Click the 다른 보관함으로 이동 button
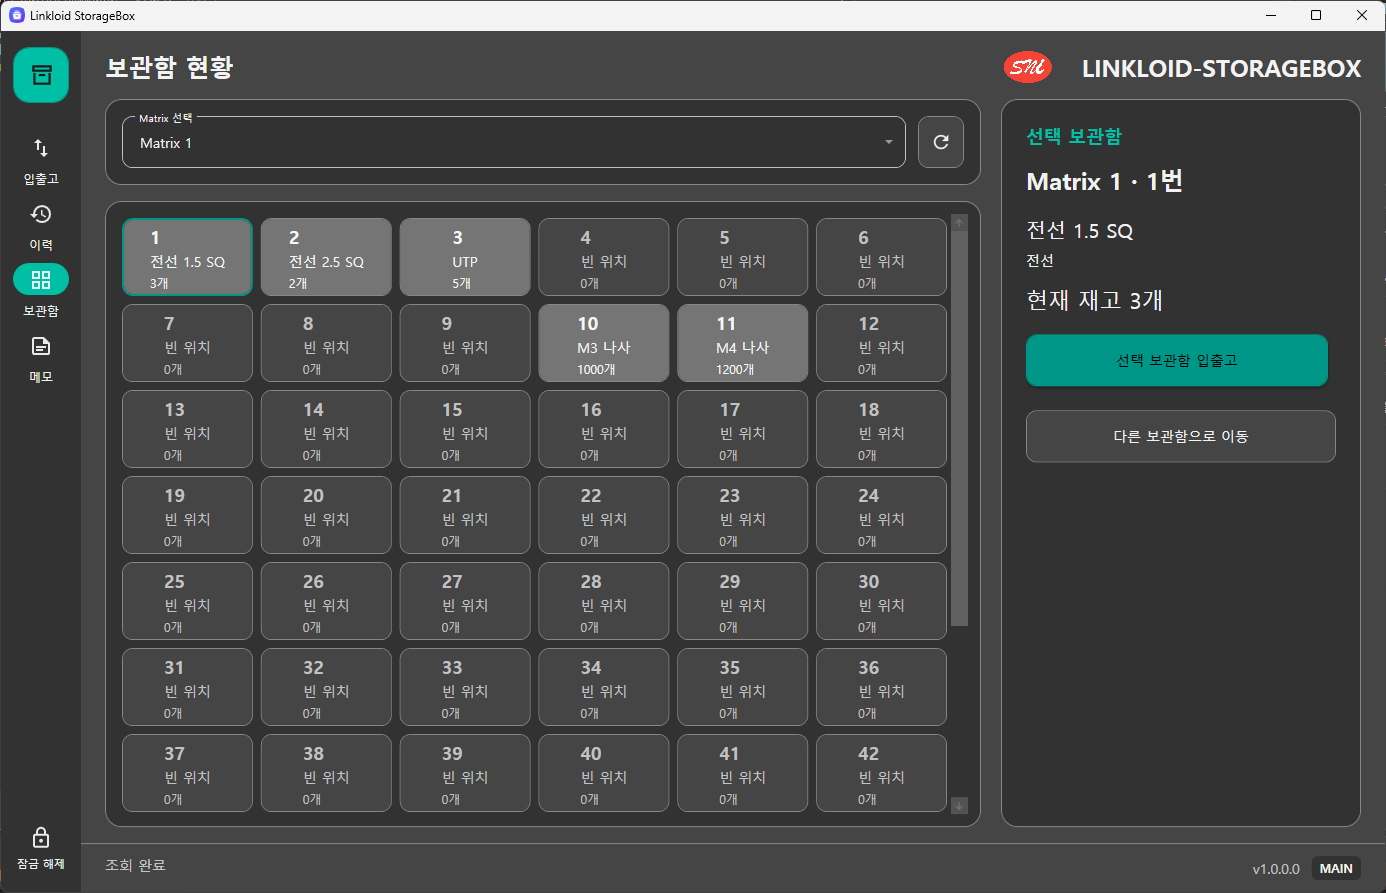 point(1181,436)
